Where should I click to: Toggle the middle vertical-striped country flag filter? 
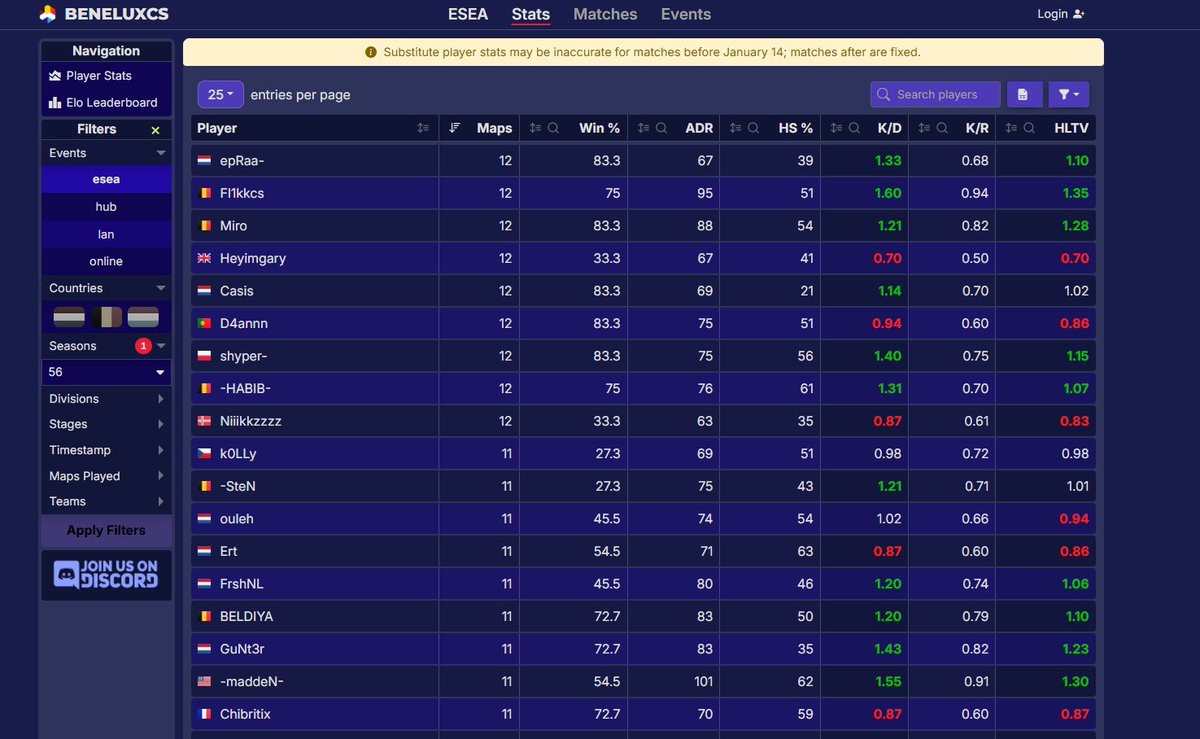pos(106,317)
